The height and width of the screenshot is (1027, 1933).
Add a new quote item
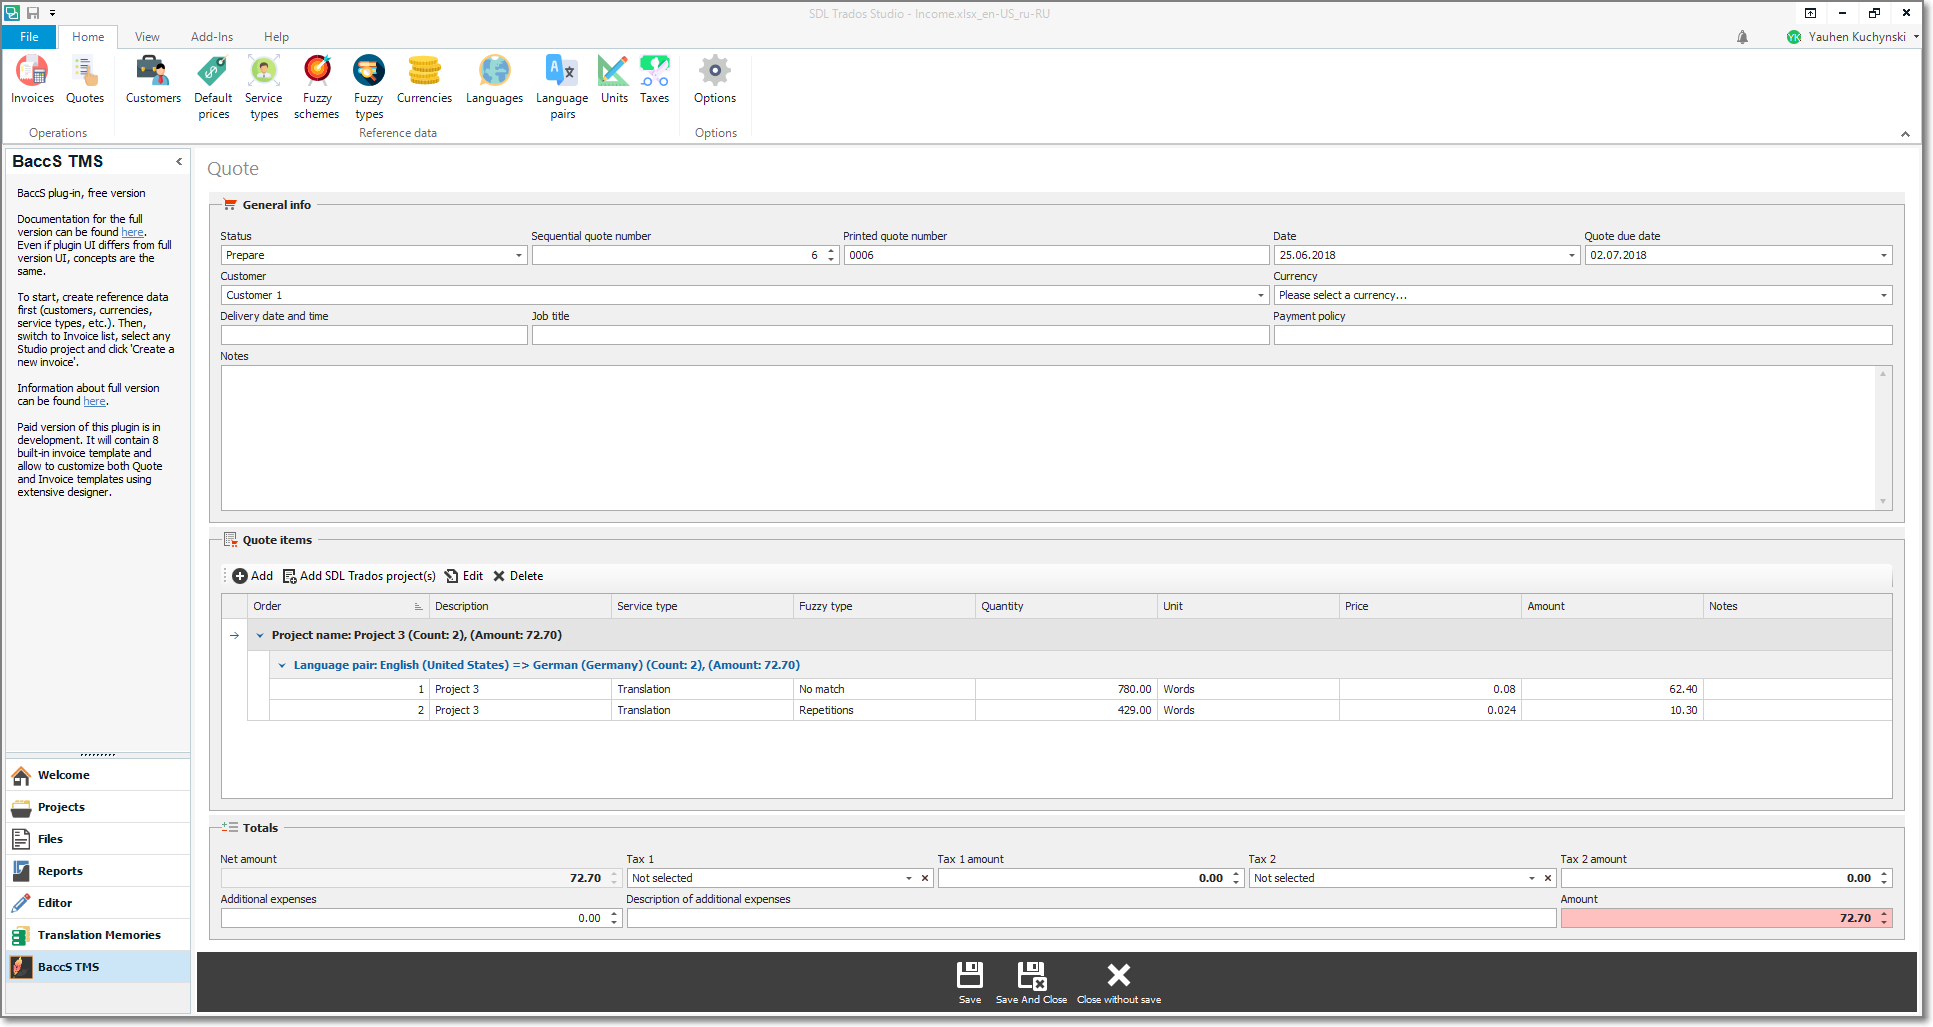[x=252, y=576]
